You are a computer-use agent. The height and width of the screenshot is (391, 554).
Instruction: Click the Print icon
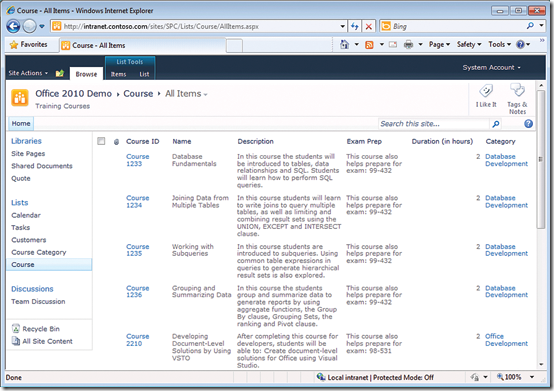click(x=408, y=45)
